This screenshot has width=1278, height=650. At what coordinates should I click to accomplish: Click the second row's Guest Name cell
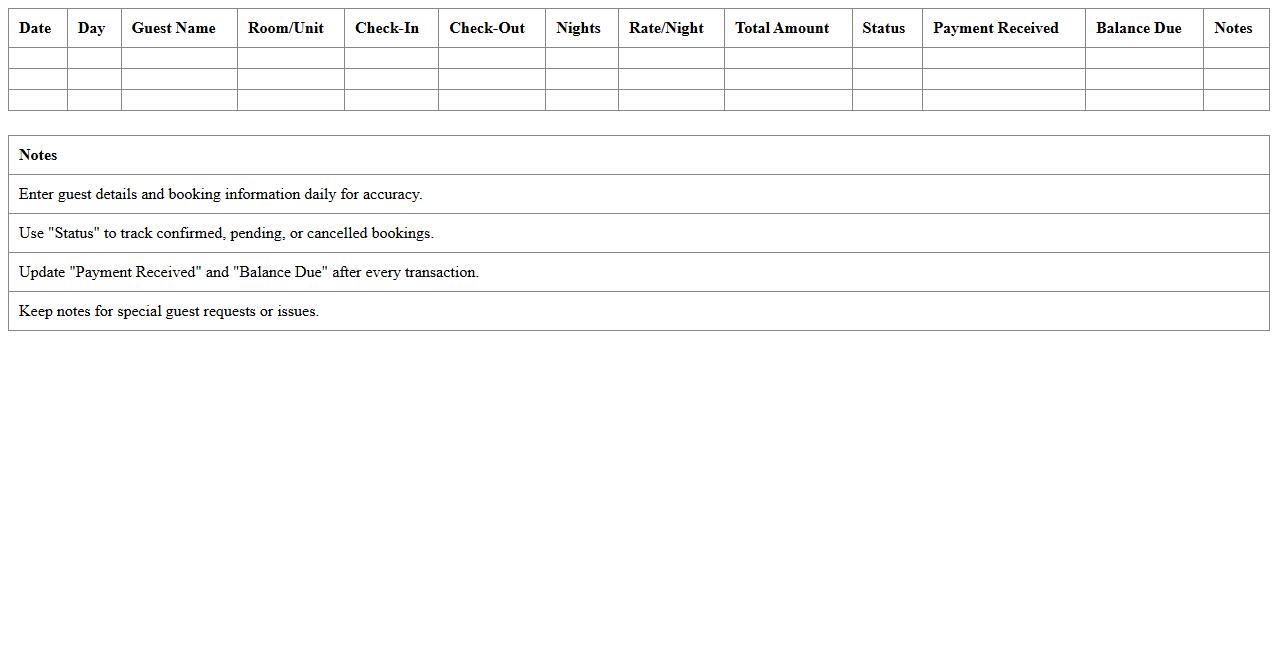click(178, 78)
